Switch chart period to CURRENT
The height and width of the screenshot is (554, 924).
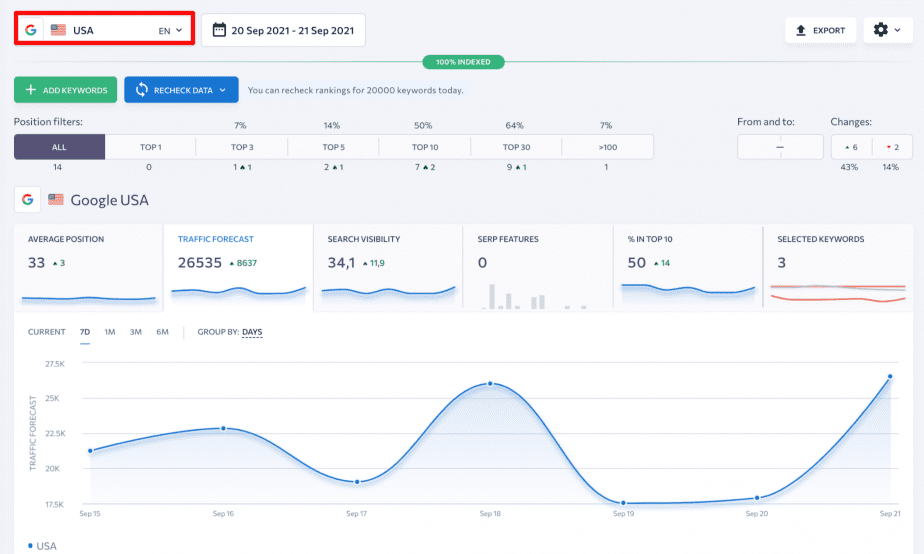(x=47, y=332)
